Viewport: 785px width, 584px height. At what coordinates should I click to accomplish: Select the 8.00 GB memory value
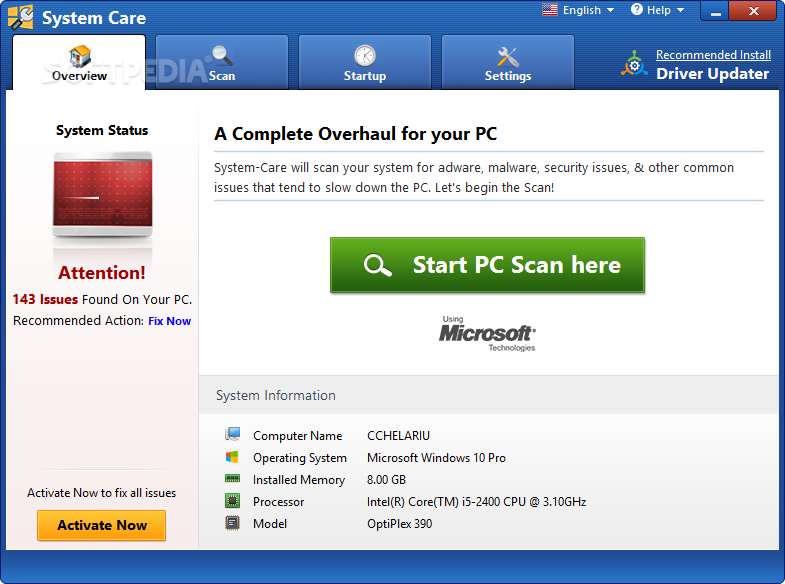coord(386,480)
